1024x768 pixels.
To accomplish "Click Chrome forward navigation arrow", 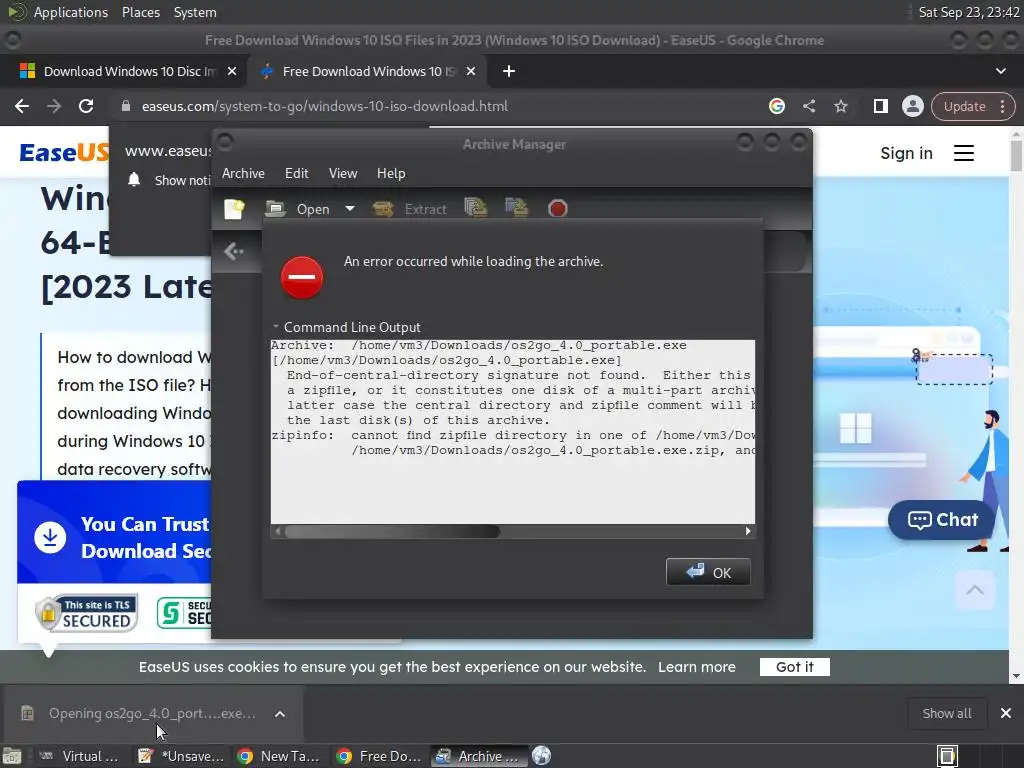I will tap(54, 106).
